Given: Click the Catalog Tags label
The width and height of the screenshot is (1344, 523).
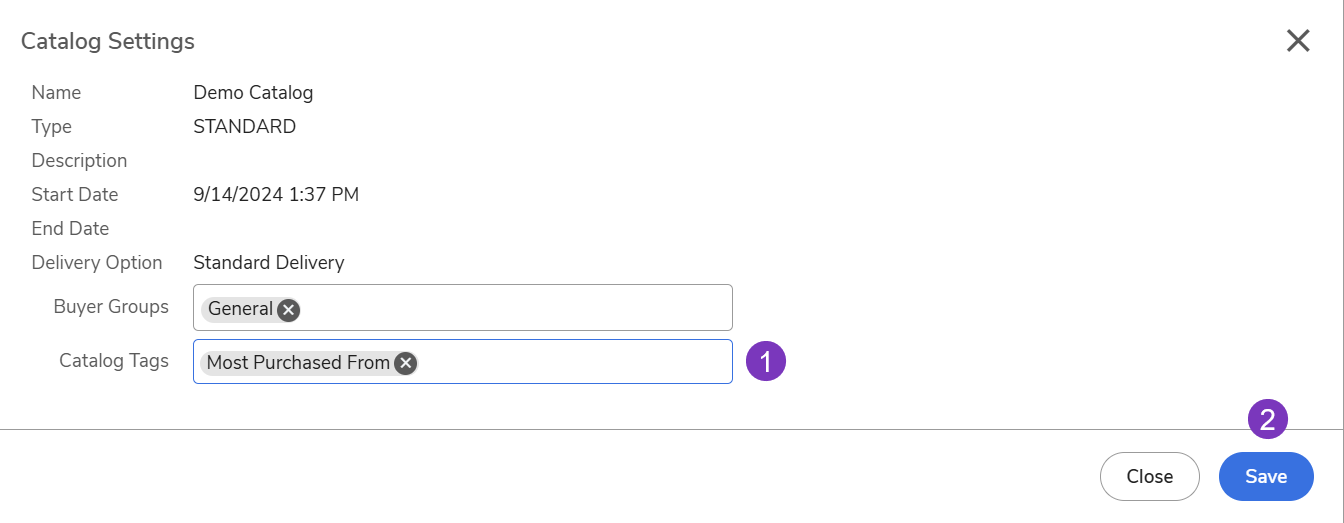Looking at the screenshot, I should click(x=114, y=361).
